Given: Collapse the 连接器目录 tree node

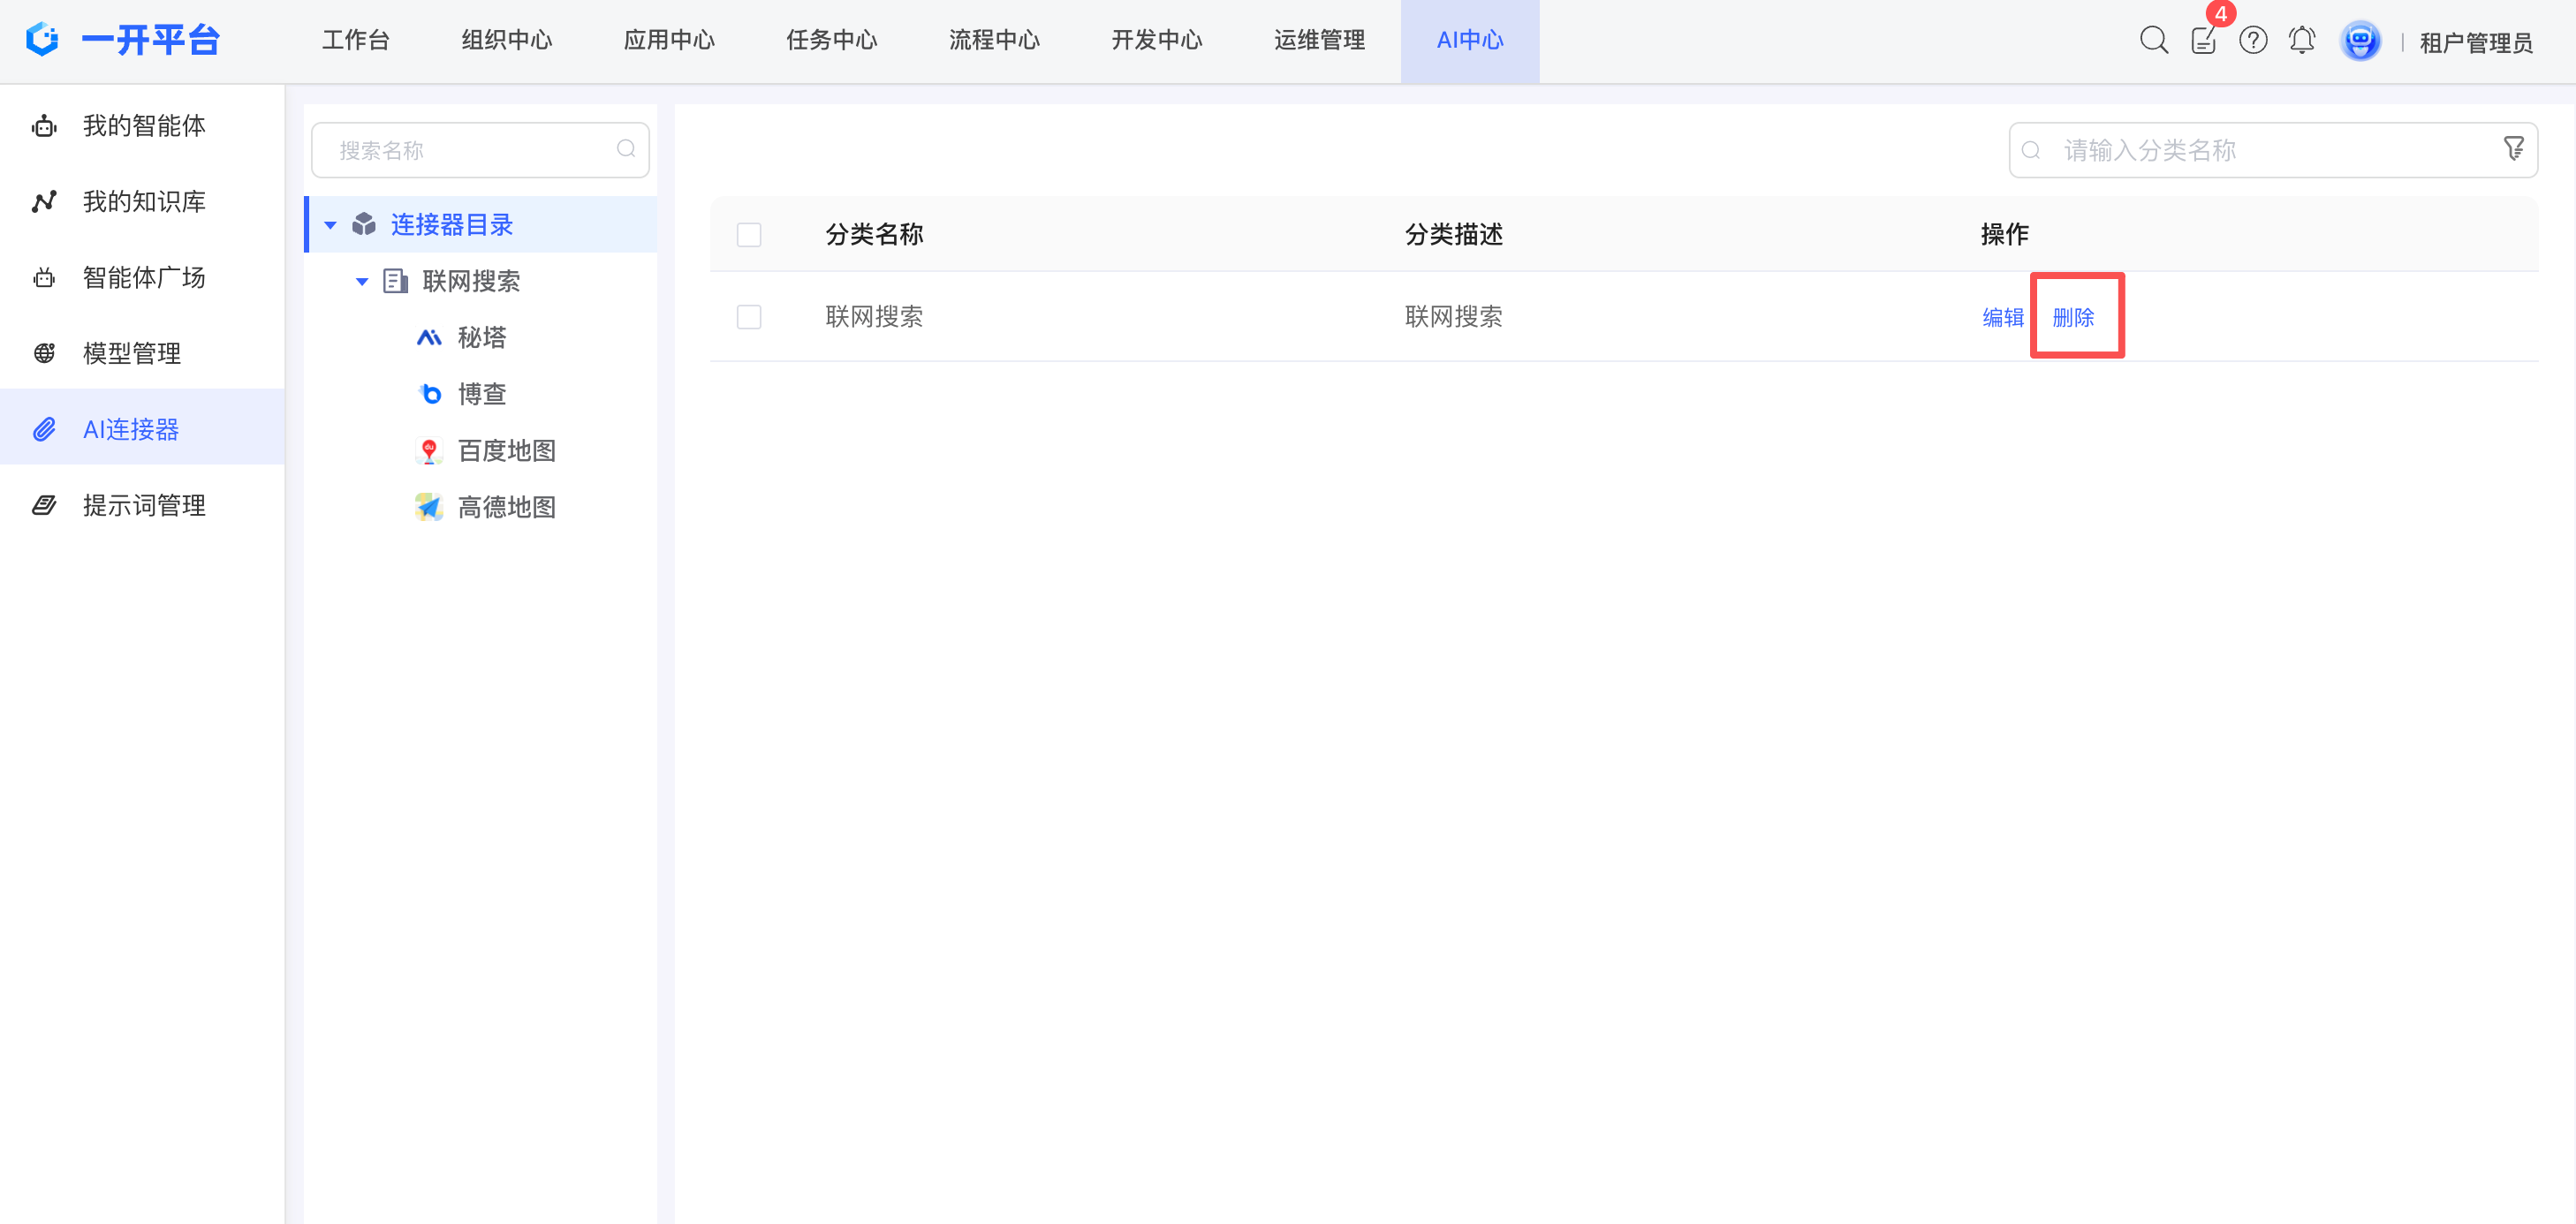Looking at the screenshot, I should click(330, 225).
